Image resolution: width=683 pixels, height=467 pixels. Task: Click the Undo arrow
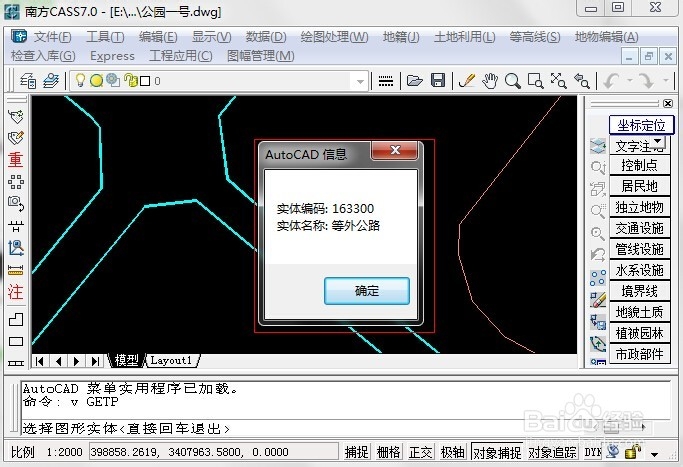pos(612,81)
